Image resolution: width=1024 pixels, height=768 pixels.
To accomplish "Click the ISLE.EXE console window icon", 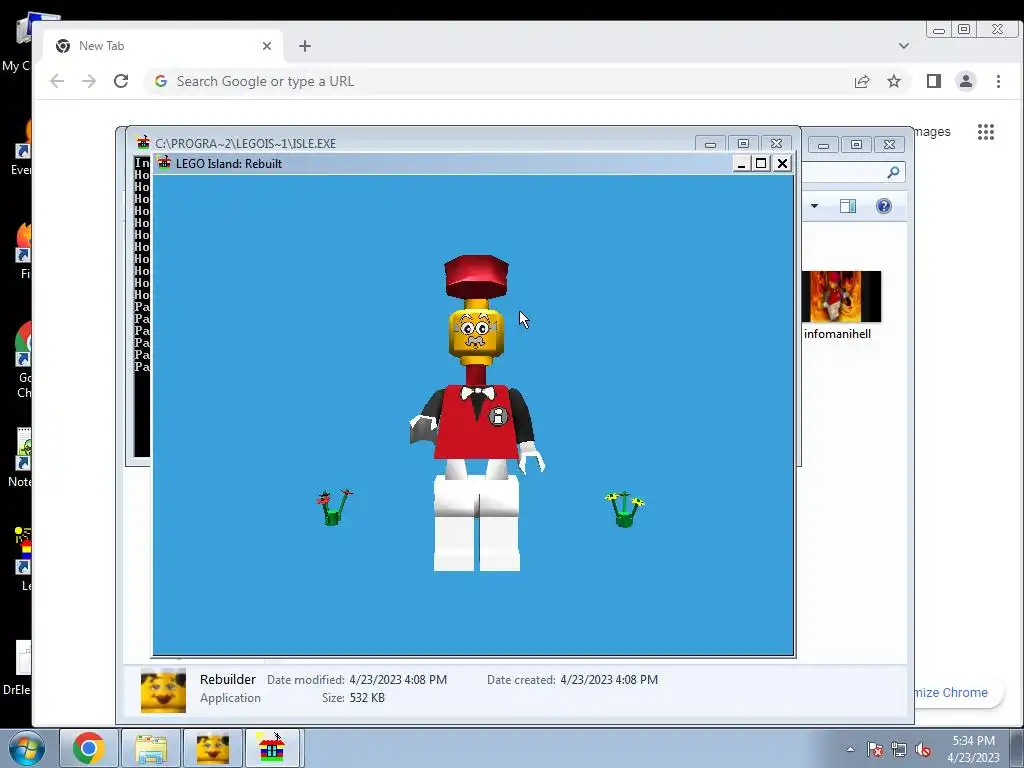I will [x=143, y=143].
